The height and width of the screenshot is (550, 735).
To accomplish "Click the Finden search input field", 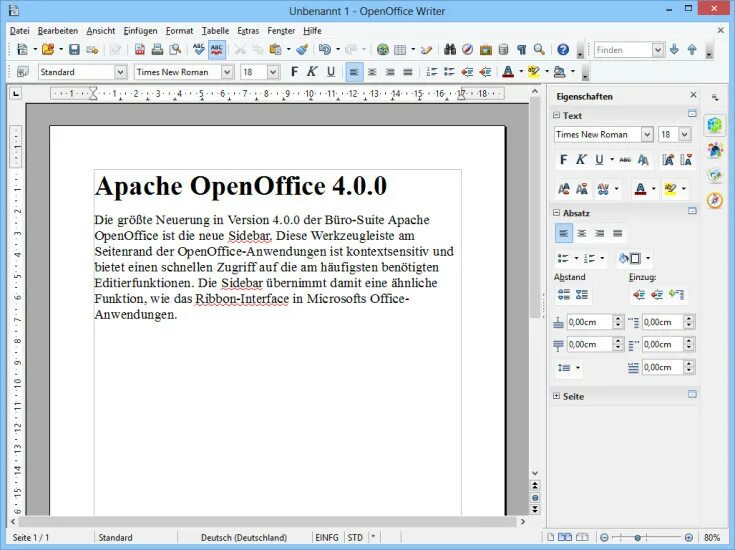I will (623, 50).
